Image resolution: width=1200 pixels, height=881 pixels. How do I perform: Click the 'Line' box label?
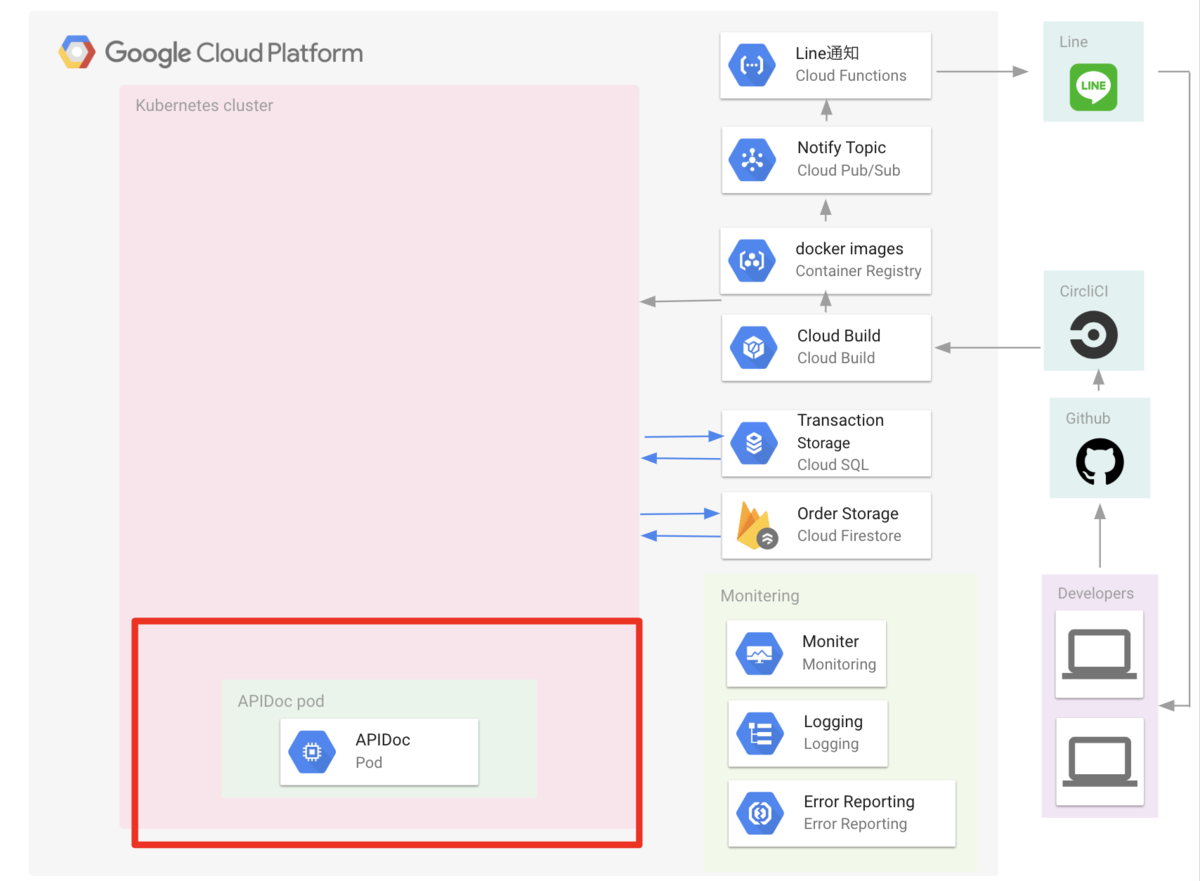1073,42
